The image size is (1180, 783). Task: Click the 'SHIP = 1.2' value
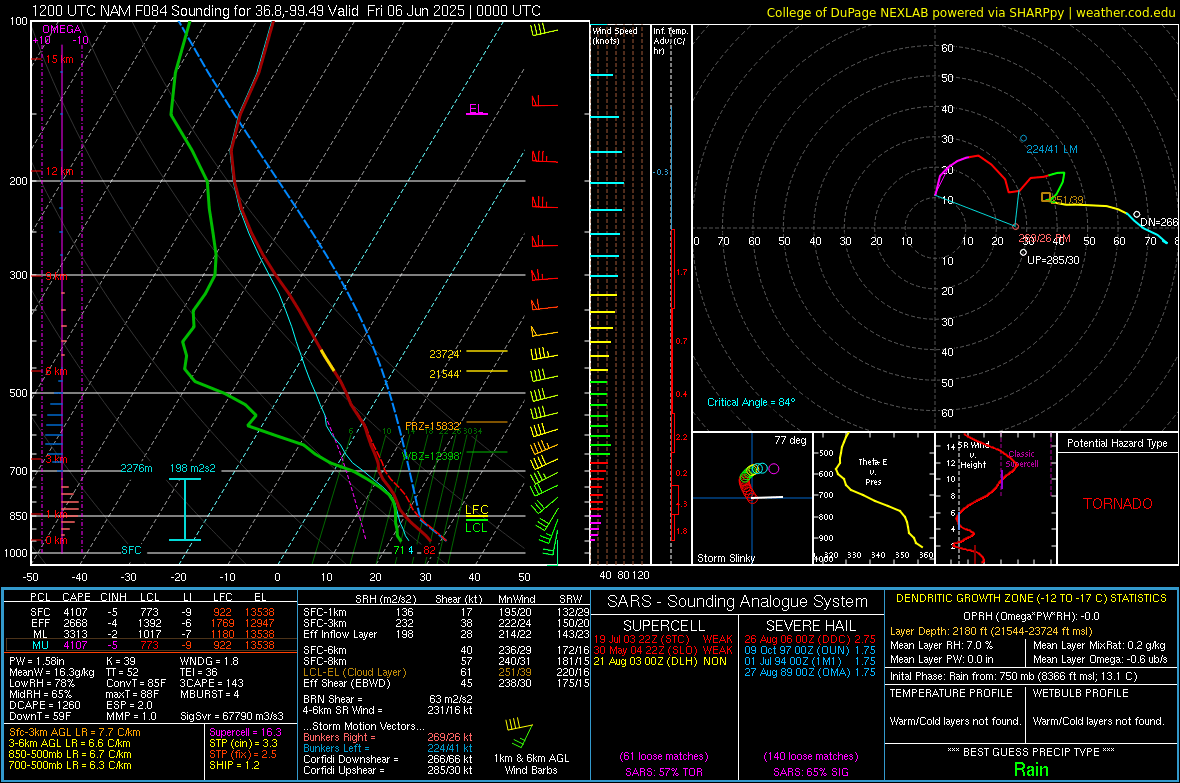click(x=234, y=765)
